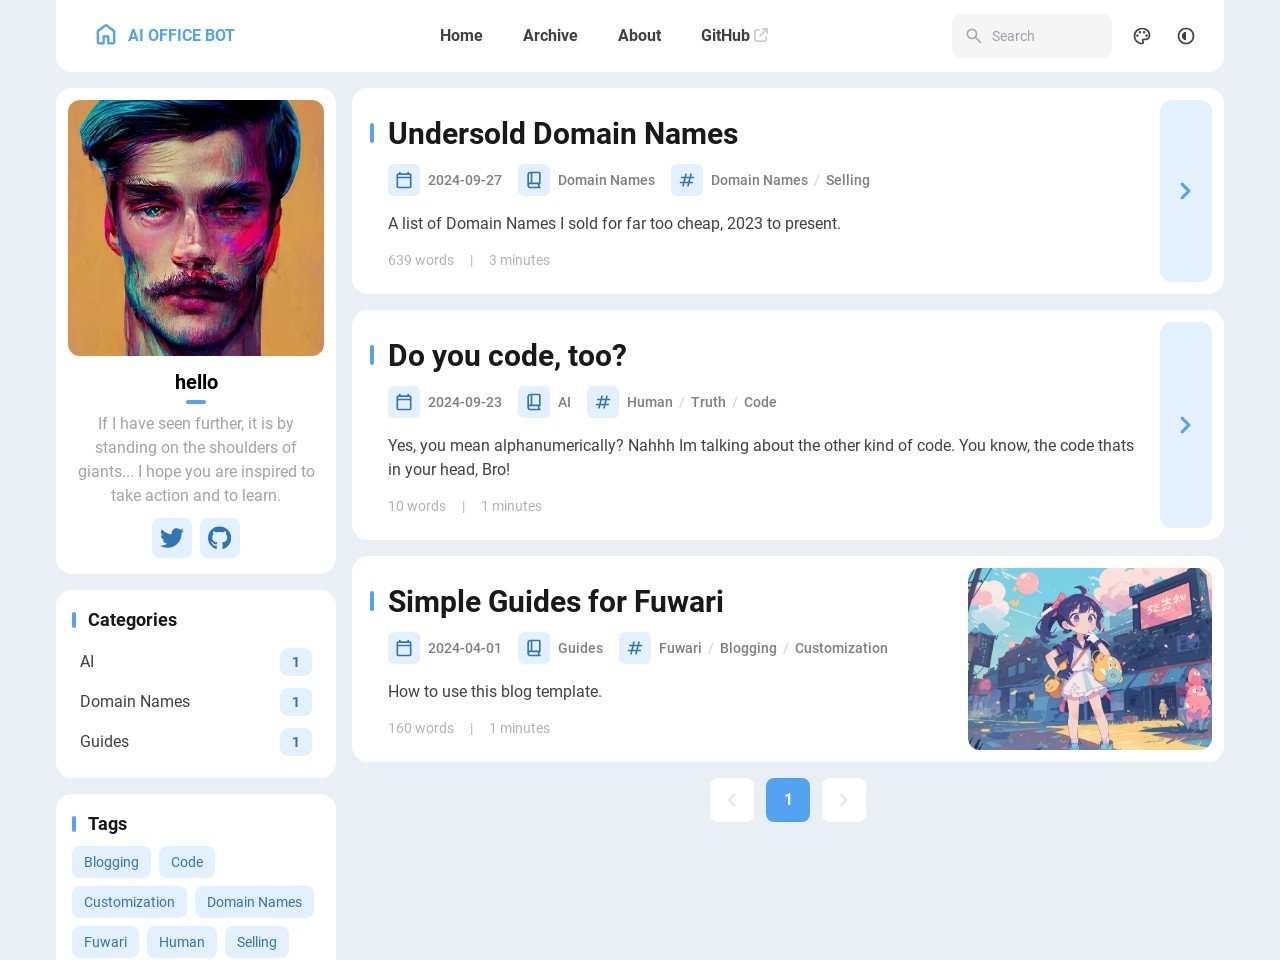Open the Guides category link on third post
This screenshot has width=1280, height=960.
pos(580,648)
